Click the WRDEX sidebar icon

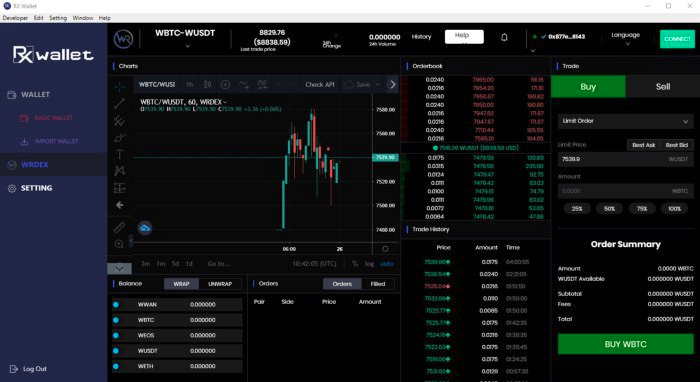point(12,165)
